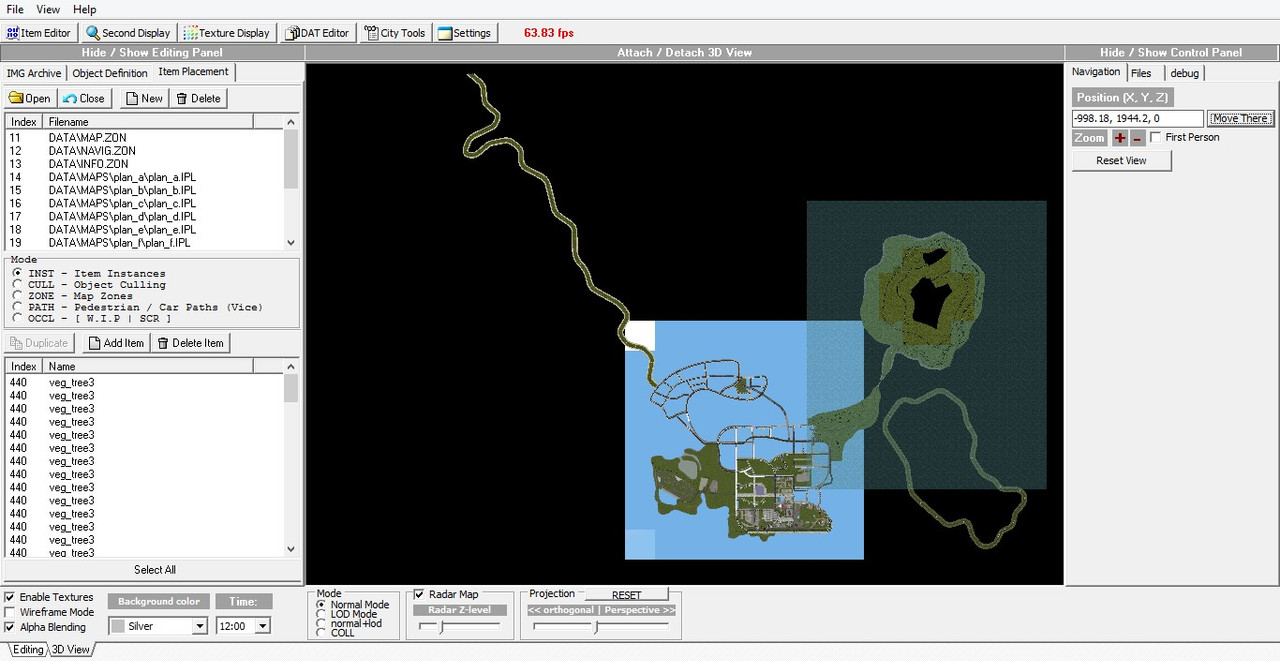Click Hide / Show Control Panel
This screenshot has height=661, width=1280.
pyautogui.click(x=1171, y=52)
